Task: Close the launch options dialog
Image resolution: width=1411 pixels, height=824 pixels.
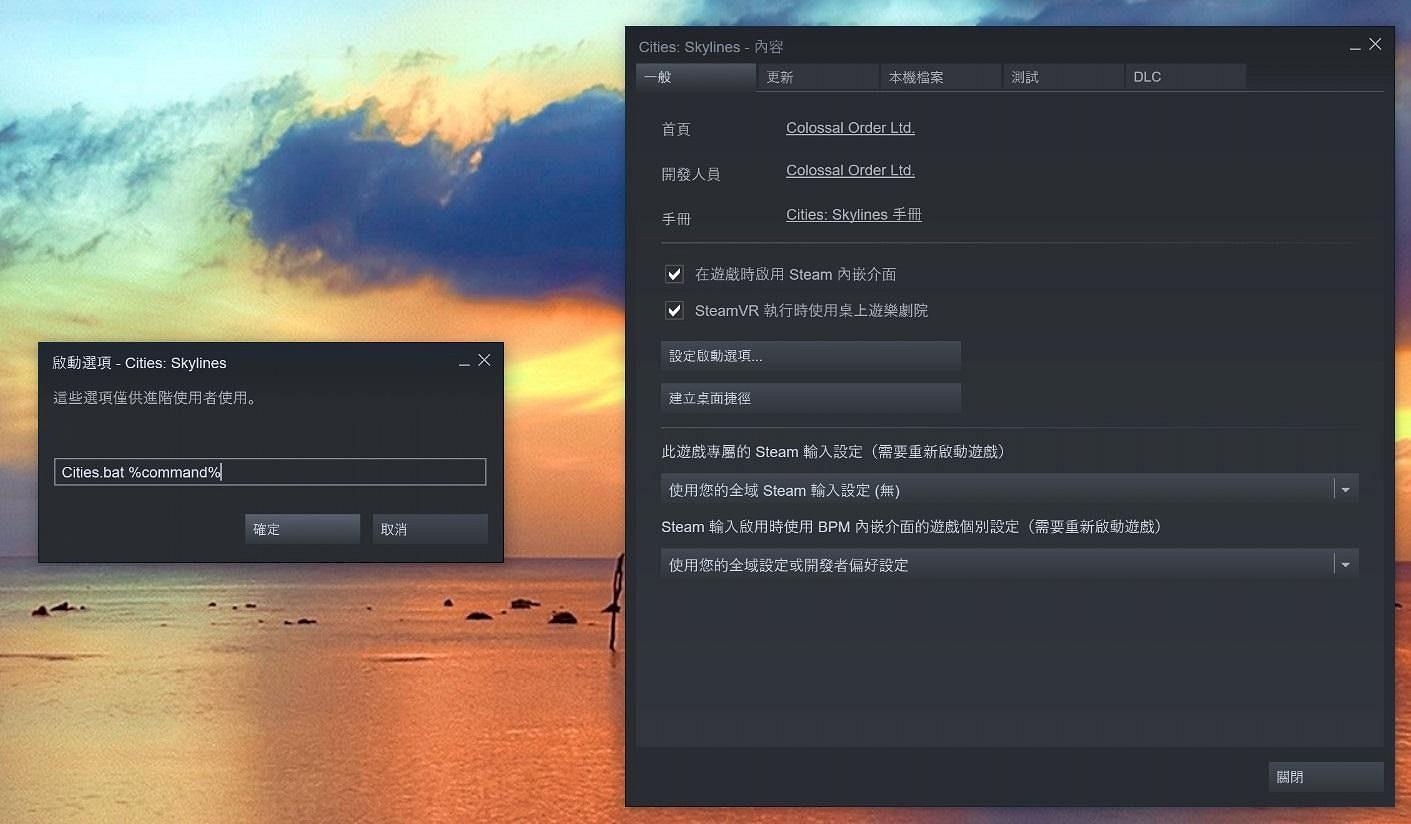Action: [484, 360]
